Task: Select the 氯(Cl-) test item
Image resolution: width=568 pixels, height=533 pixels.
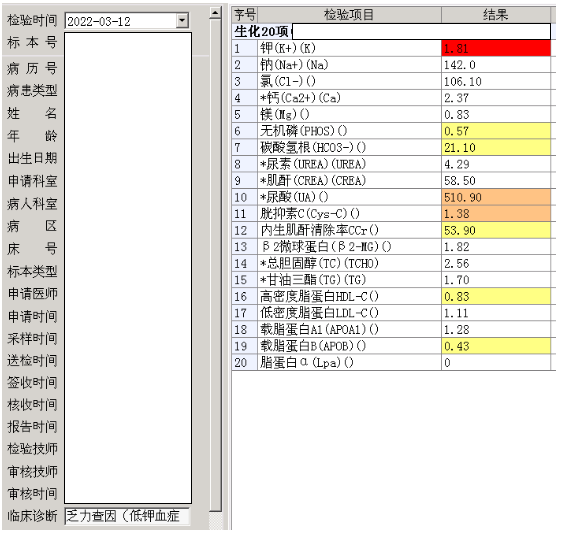Action: (349, 82)
